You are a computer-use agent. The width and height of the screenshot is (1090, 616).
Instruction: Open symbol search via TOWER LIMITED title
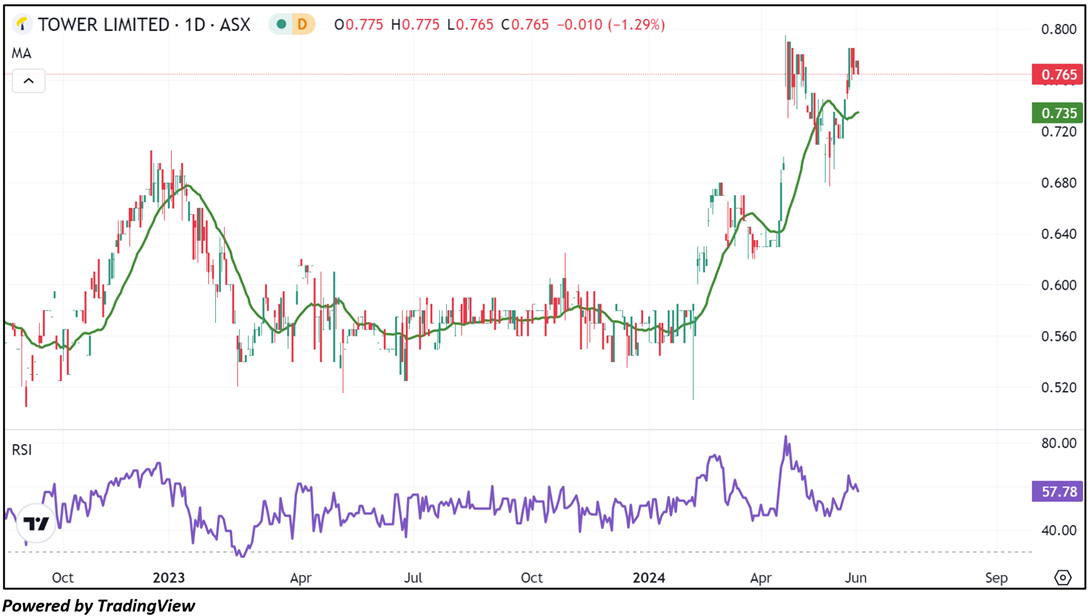coord(144,25)
